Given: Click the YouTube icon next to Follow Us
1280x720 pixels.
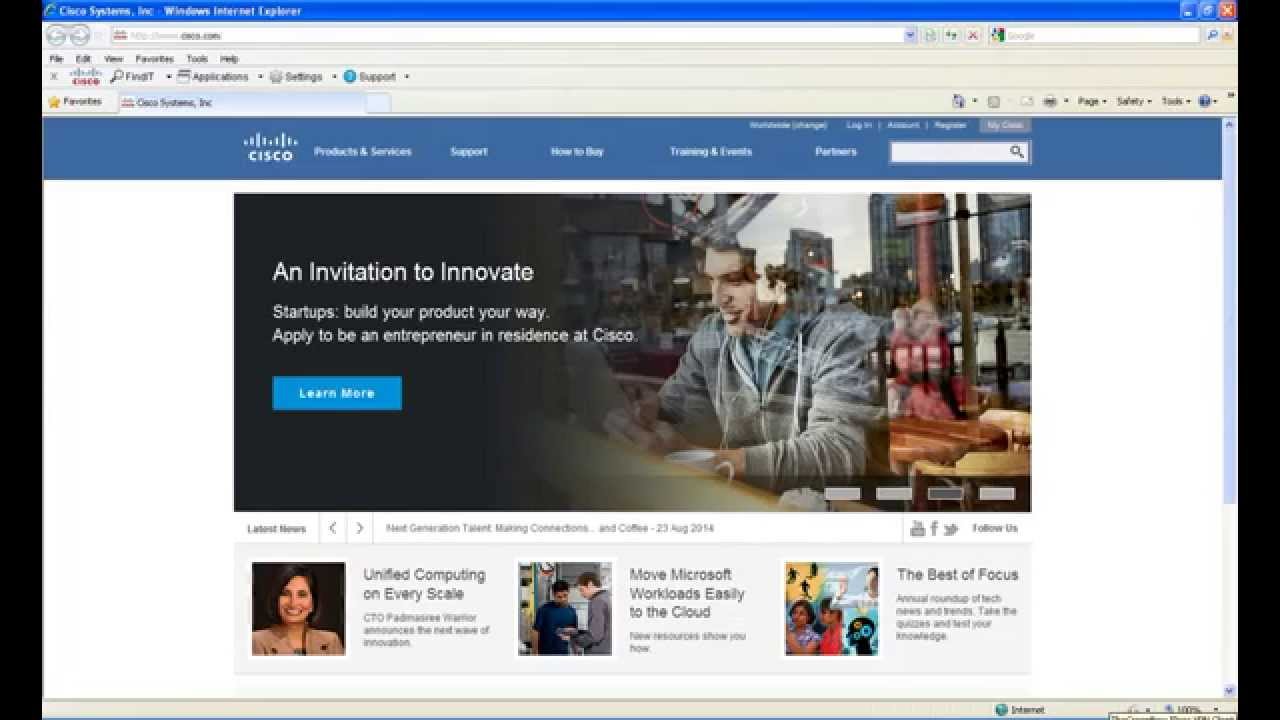Looking at the screenshot, I should tap(918, 528).
